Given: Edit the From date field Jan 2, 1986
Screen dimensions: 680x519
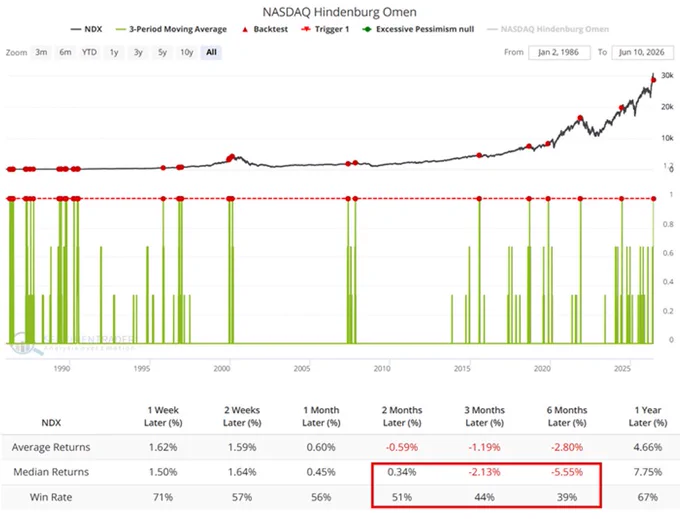Looking at the screenshot, I should (559, 52).
